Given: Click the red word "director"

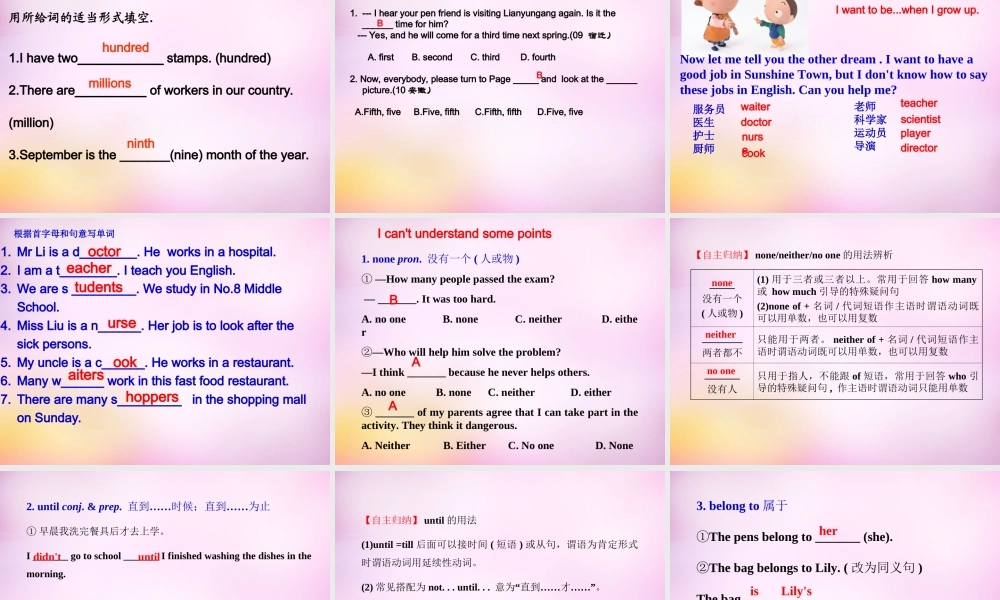Looking at the screenshot, I should [918, 148].
